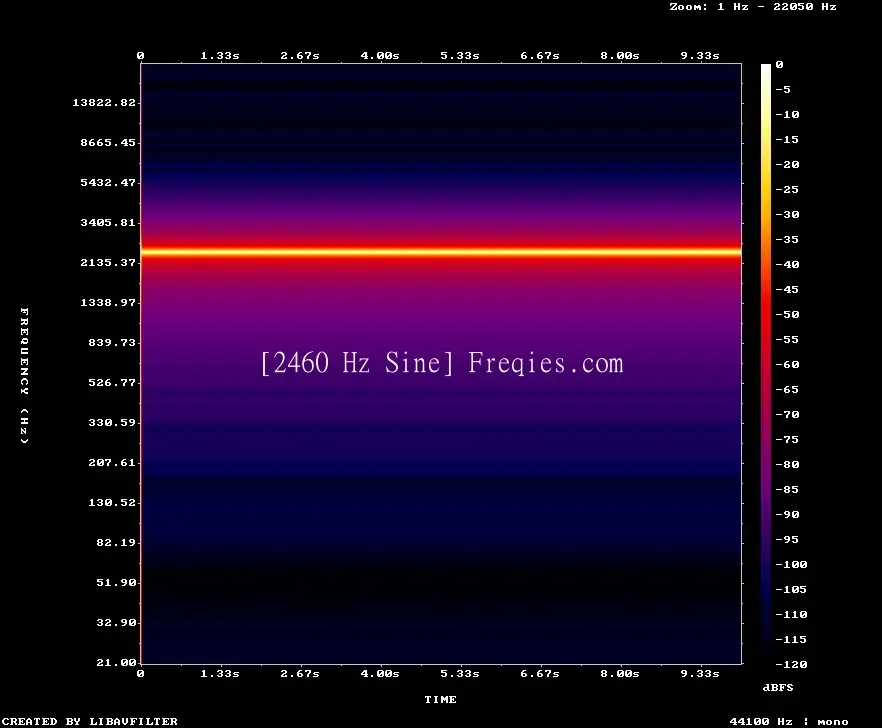Click the dBFS color scale bar
Viewport: 882px width, 728px height.
(x=766, y=364)
